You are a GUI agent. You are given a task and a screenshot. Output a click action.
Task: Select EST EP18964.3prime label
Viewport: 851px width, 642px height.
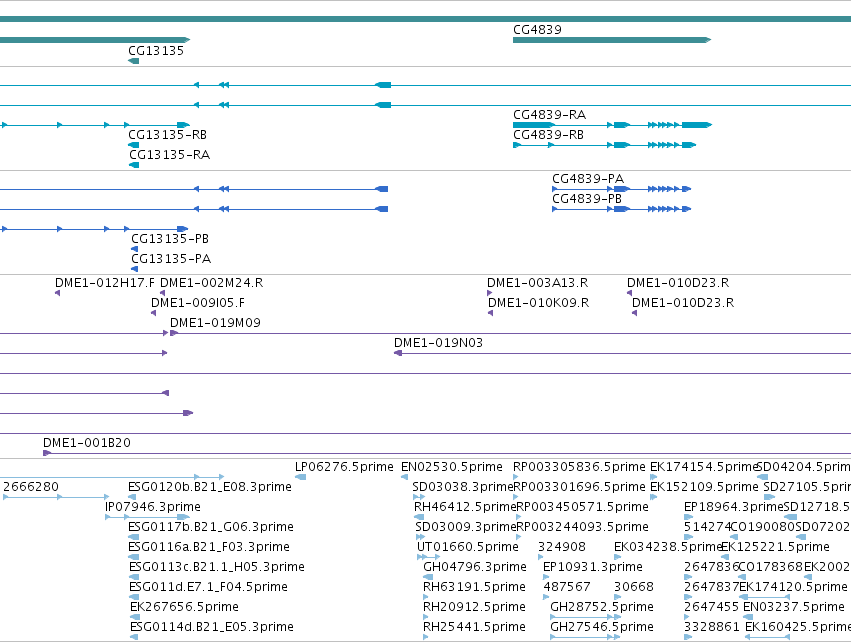click(734, 507)
